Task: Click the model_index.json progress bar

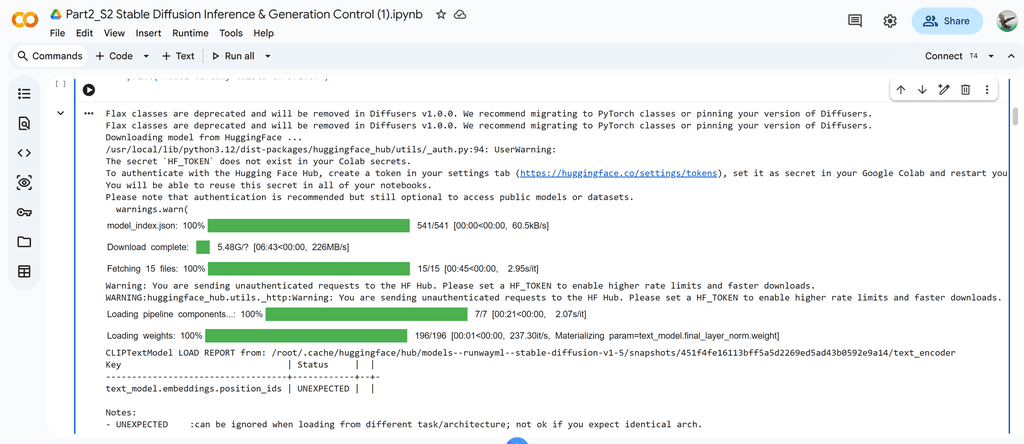Action: click(x=308, y=226)
